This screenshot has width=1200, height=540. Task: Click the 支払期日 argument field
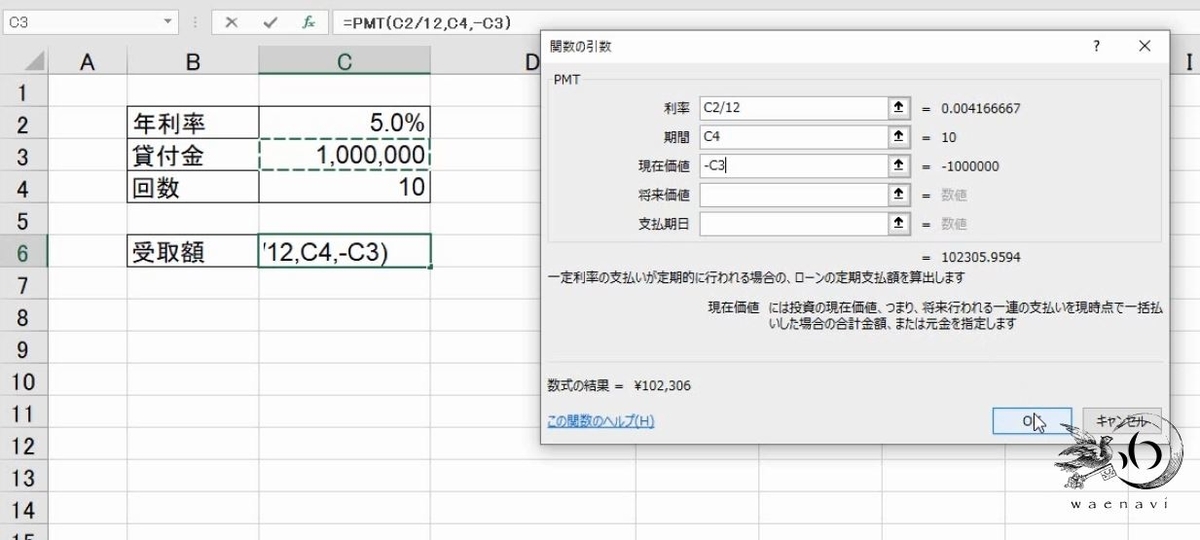tap(794, 224)
